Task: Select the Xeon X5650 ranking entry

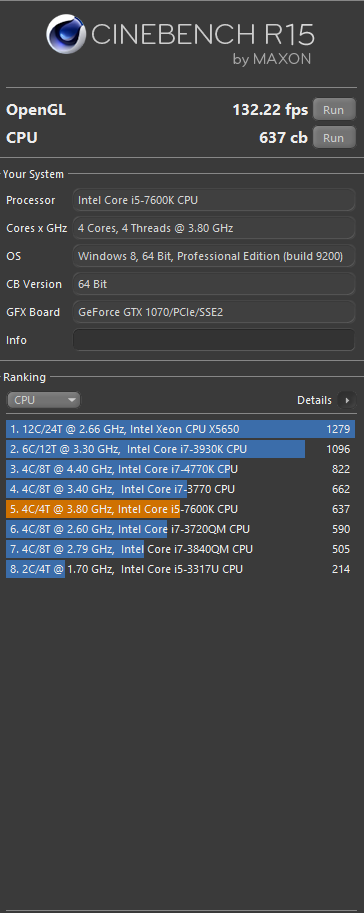Action: pyautogui.click(x=181, y=429)
